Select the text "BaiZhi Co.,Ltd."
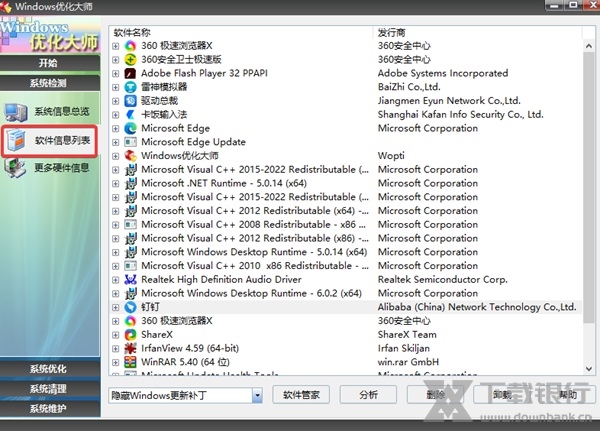This screenshot has height=431, width=600. point(409,87)
